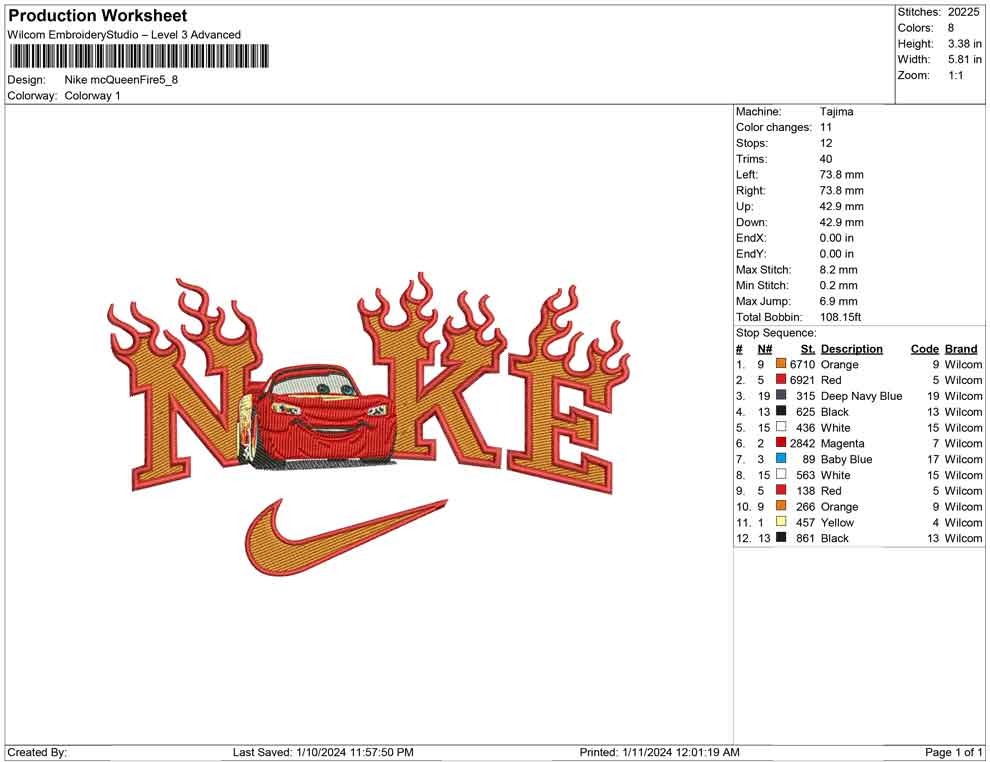990x762 pixels.
Task: Click the Machine value Tajima
Action: 837,112
